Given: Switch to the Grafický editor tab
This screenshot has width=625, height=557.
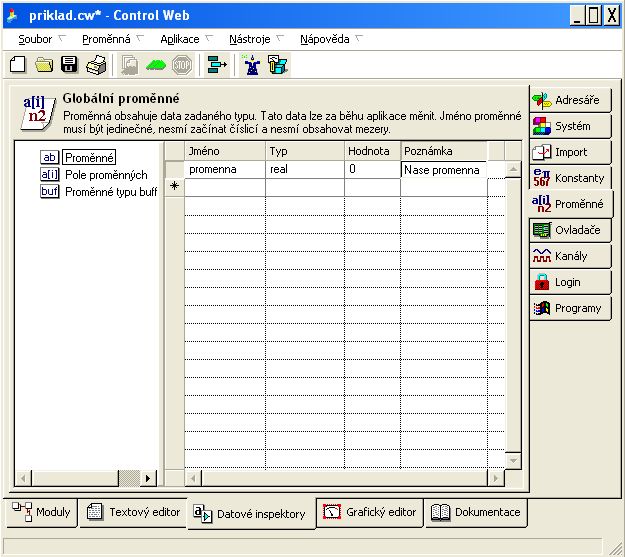Looking at the screenshot, I should pyautogui.click(x=370, y=513).
